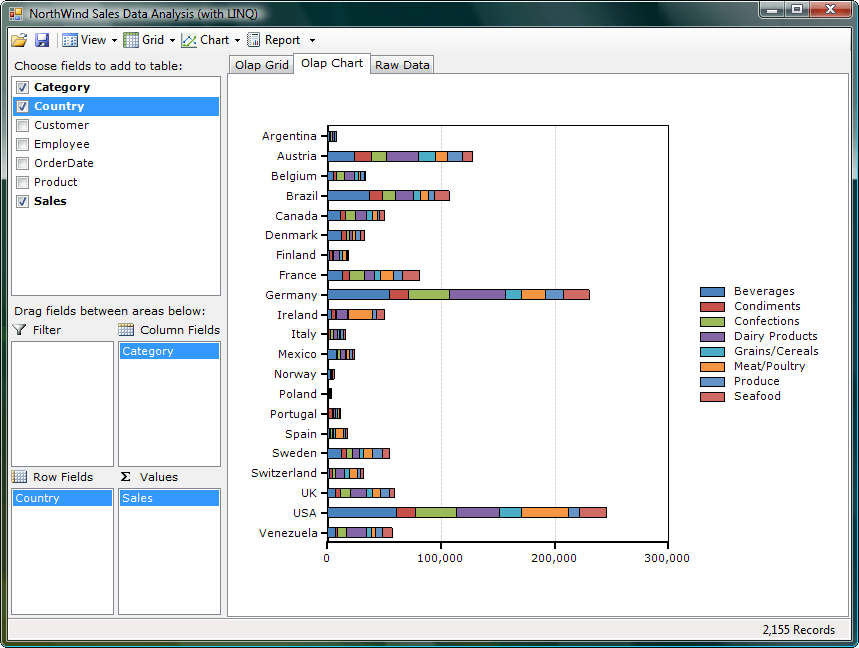Click the Report document icon

tap(254, 40)
